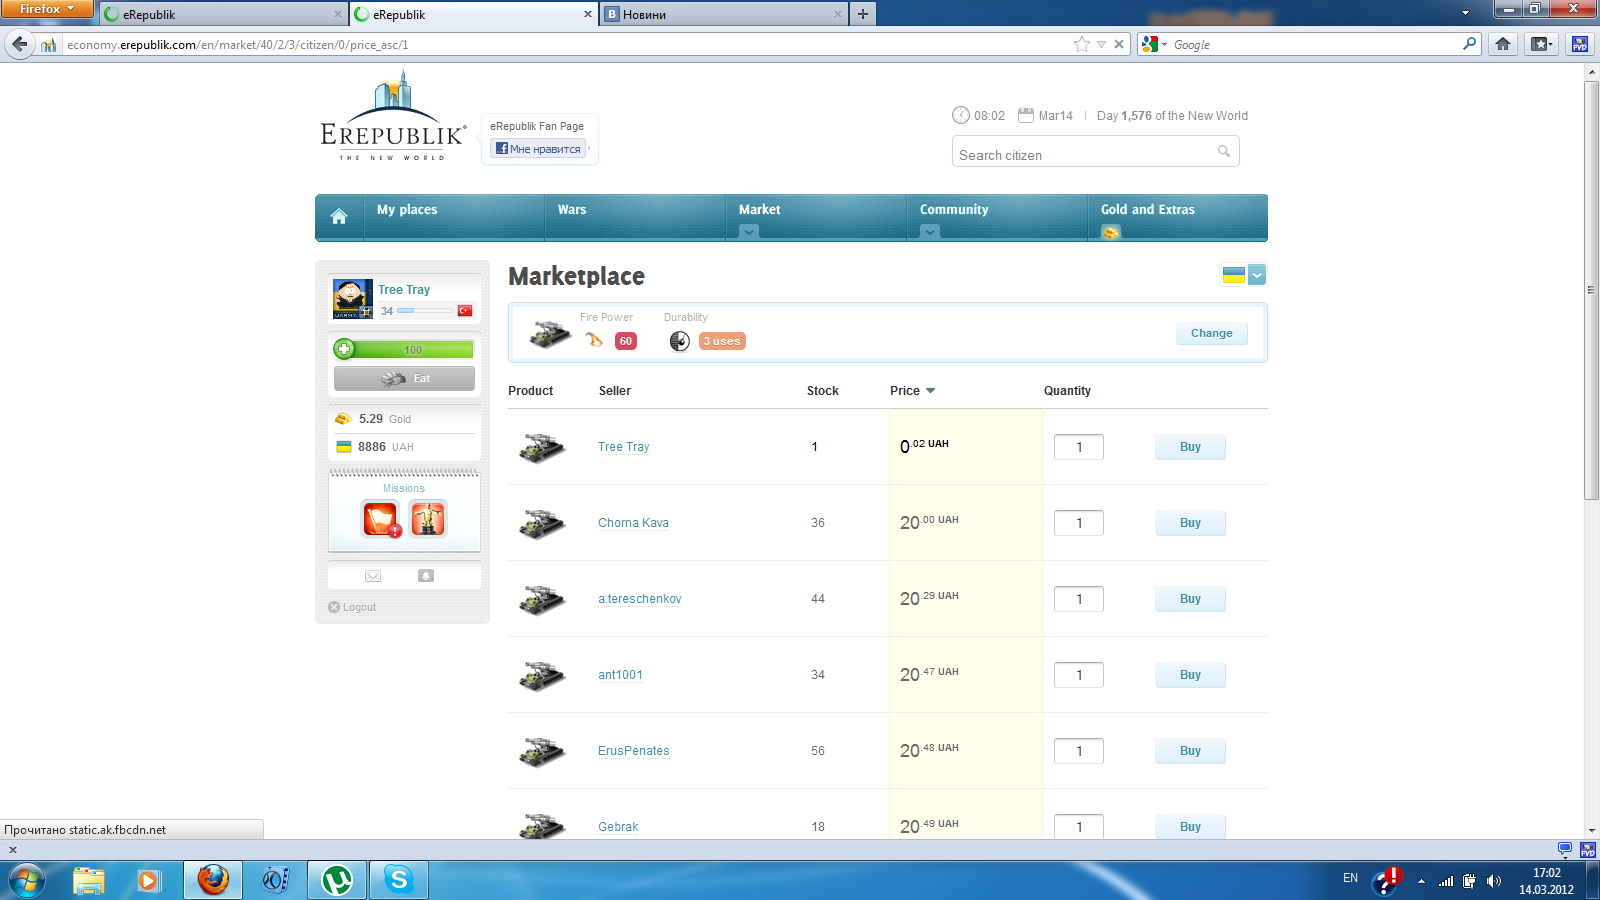The image size is (1600, 900).
Task: Click tank image in Chorna Kava row
Action: pyautogui.click(x=542, y=523)
